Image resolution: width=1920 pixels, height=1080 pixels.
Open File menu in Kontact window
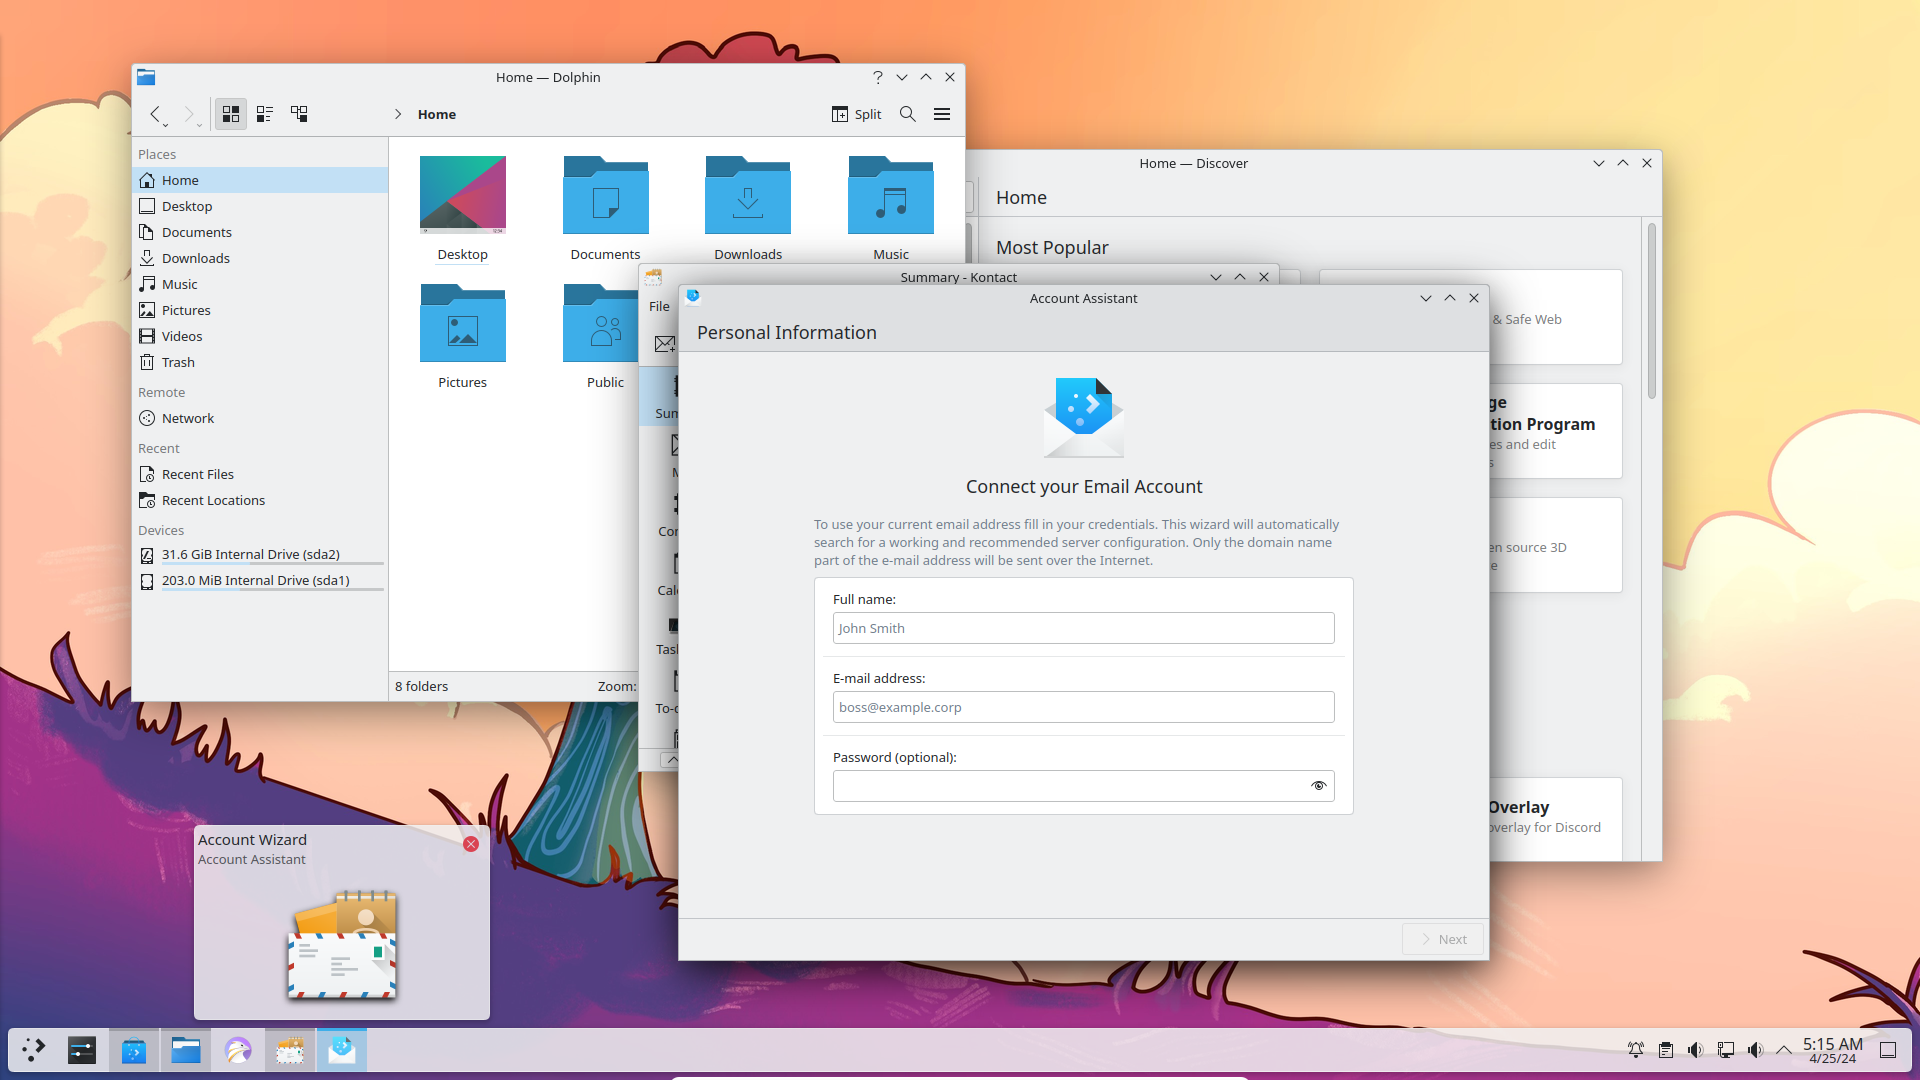click(x=659, y=306)
